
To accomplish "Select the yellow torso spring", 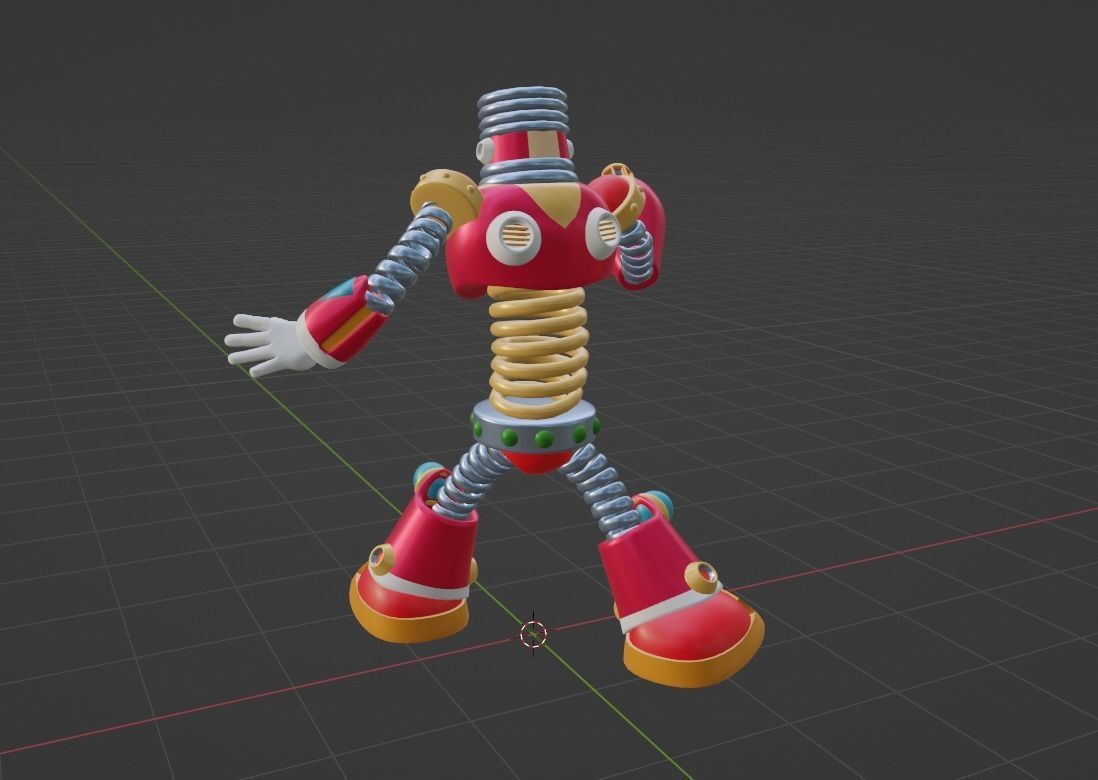I will (538, 350).
